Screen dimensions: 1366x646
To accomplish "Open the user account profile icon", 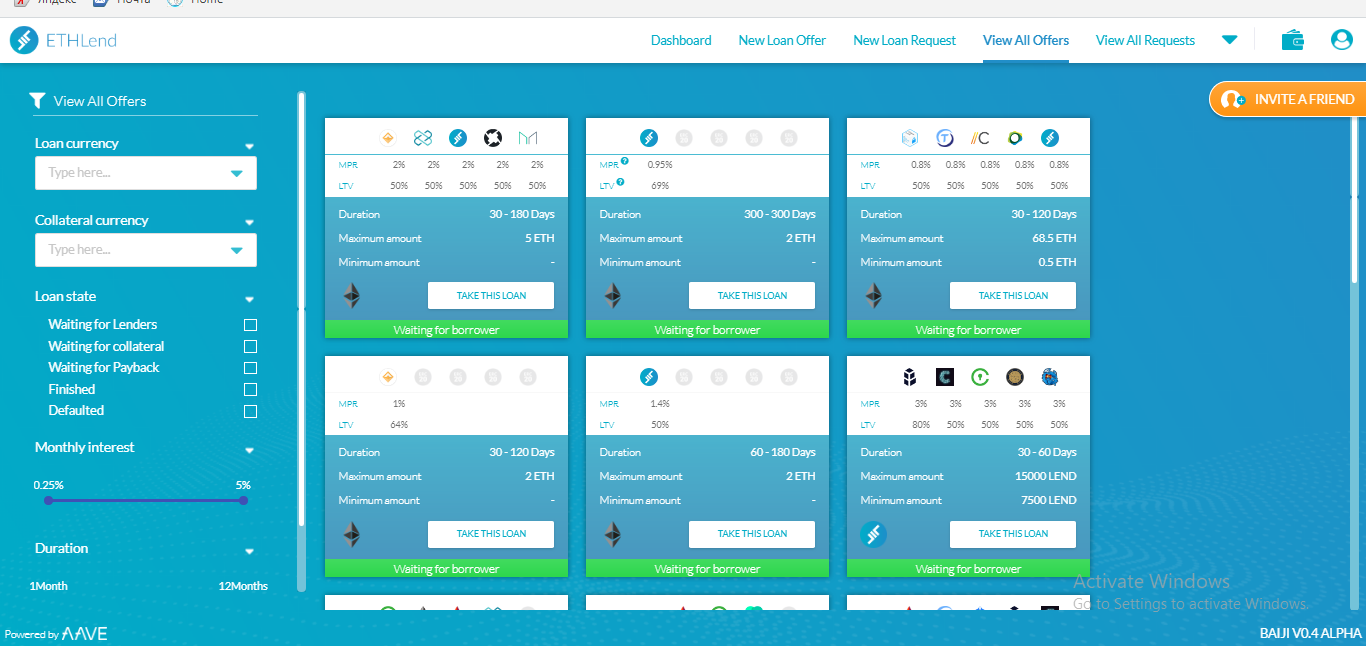I will pyautogui.click(x=1341, y=40).
